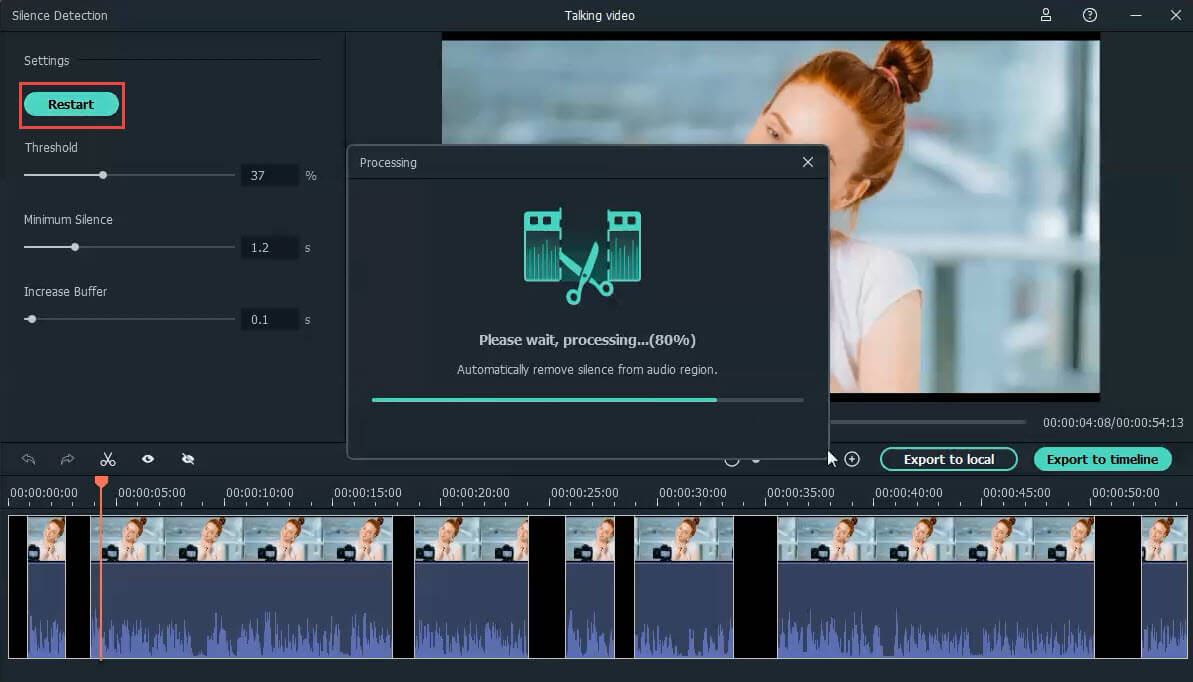Image resolution: width=1193 pixels, height=682 pixels.
Task: Select the long clip spanning 00:00:05:00 to 00:00:15:00
Action: coord(241,587)
